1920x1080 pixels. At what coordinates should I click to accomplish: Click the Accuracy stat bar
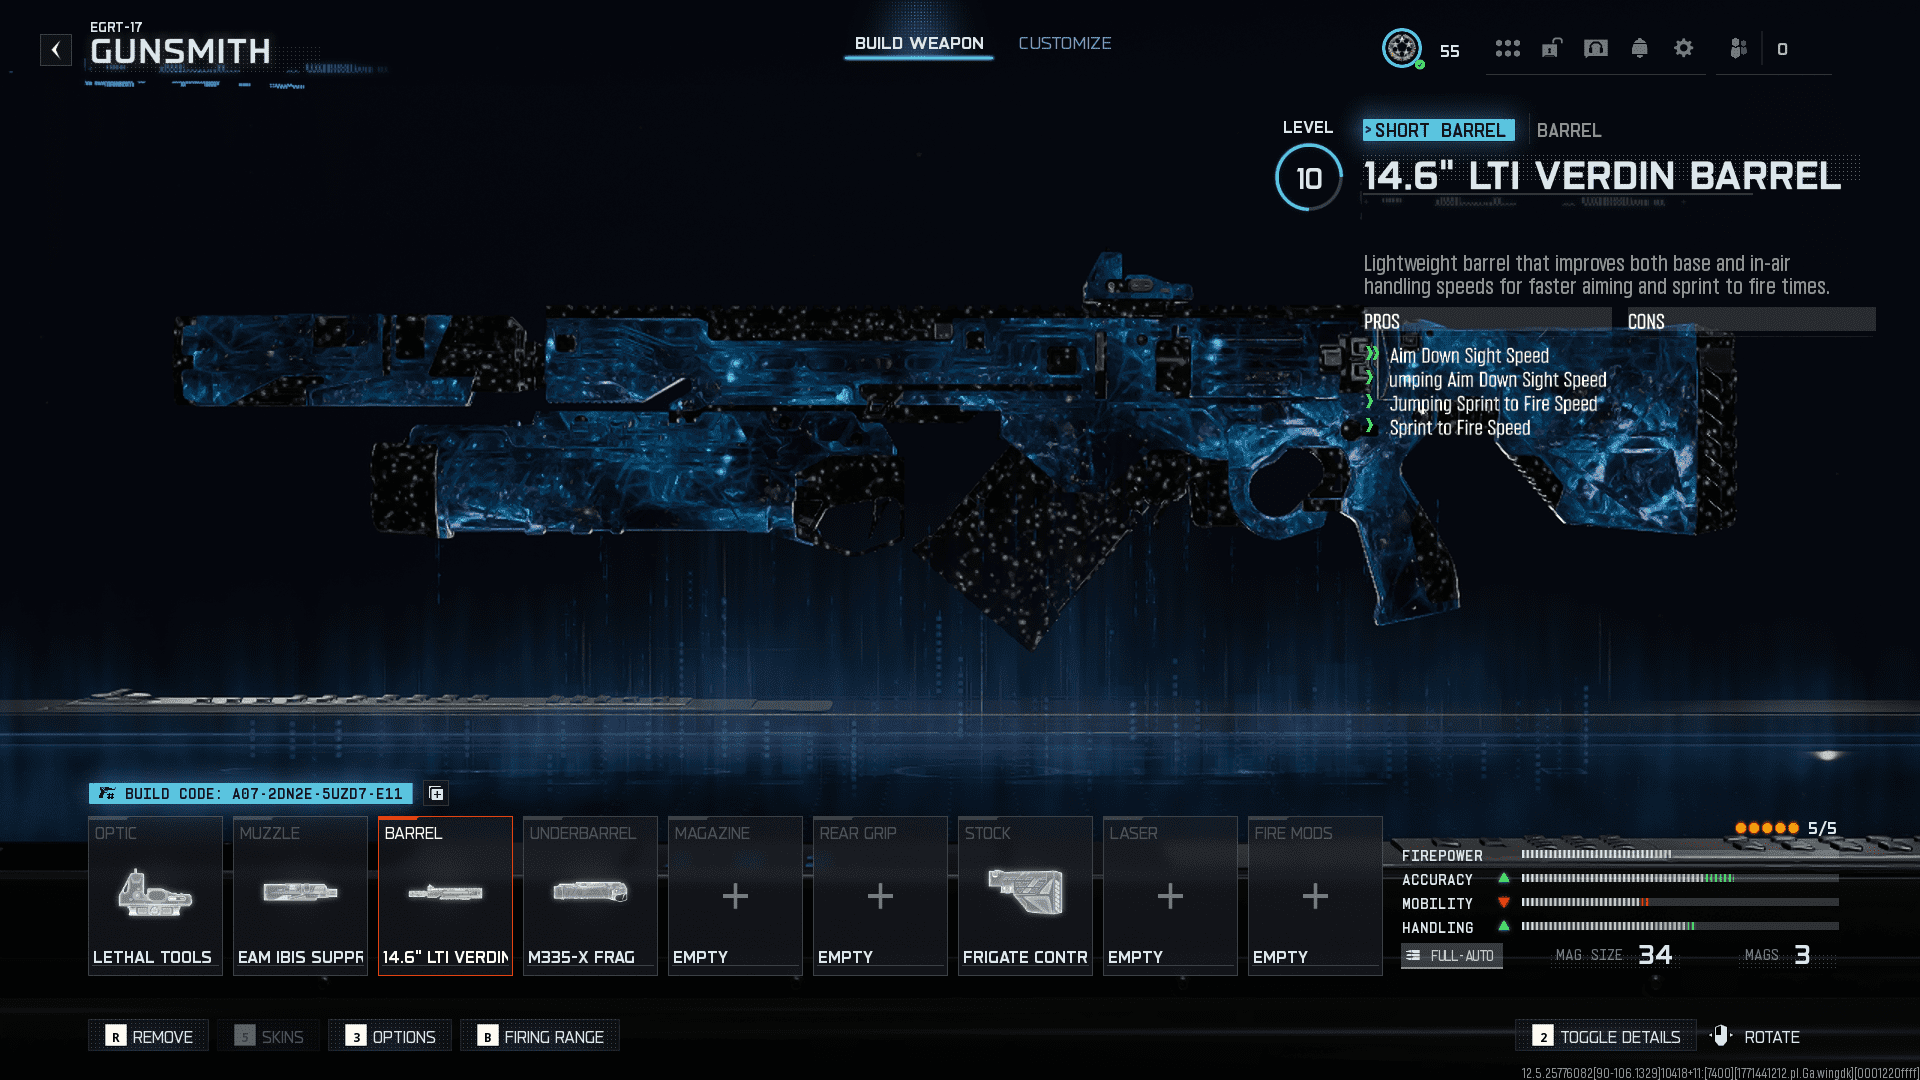coord(1679,879)
